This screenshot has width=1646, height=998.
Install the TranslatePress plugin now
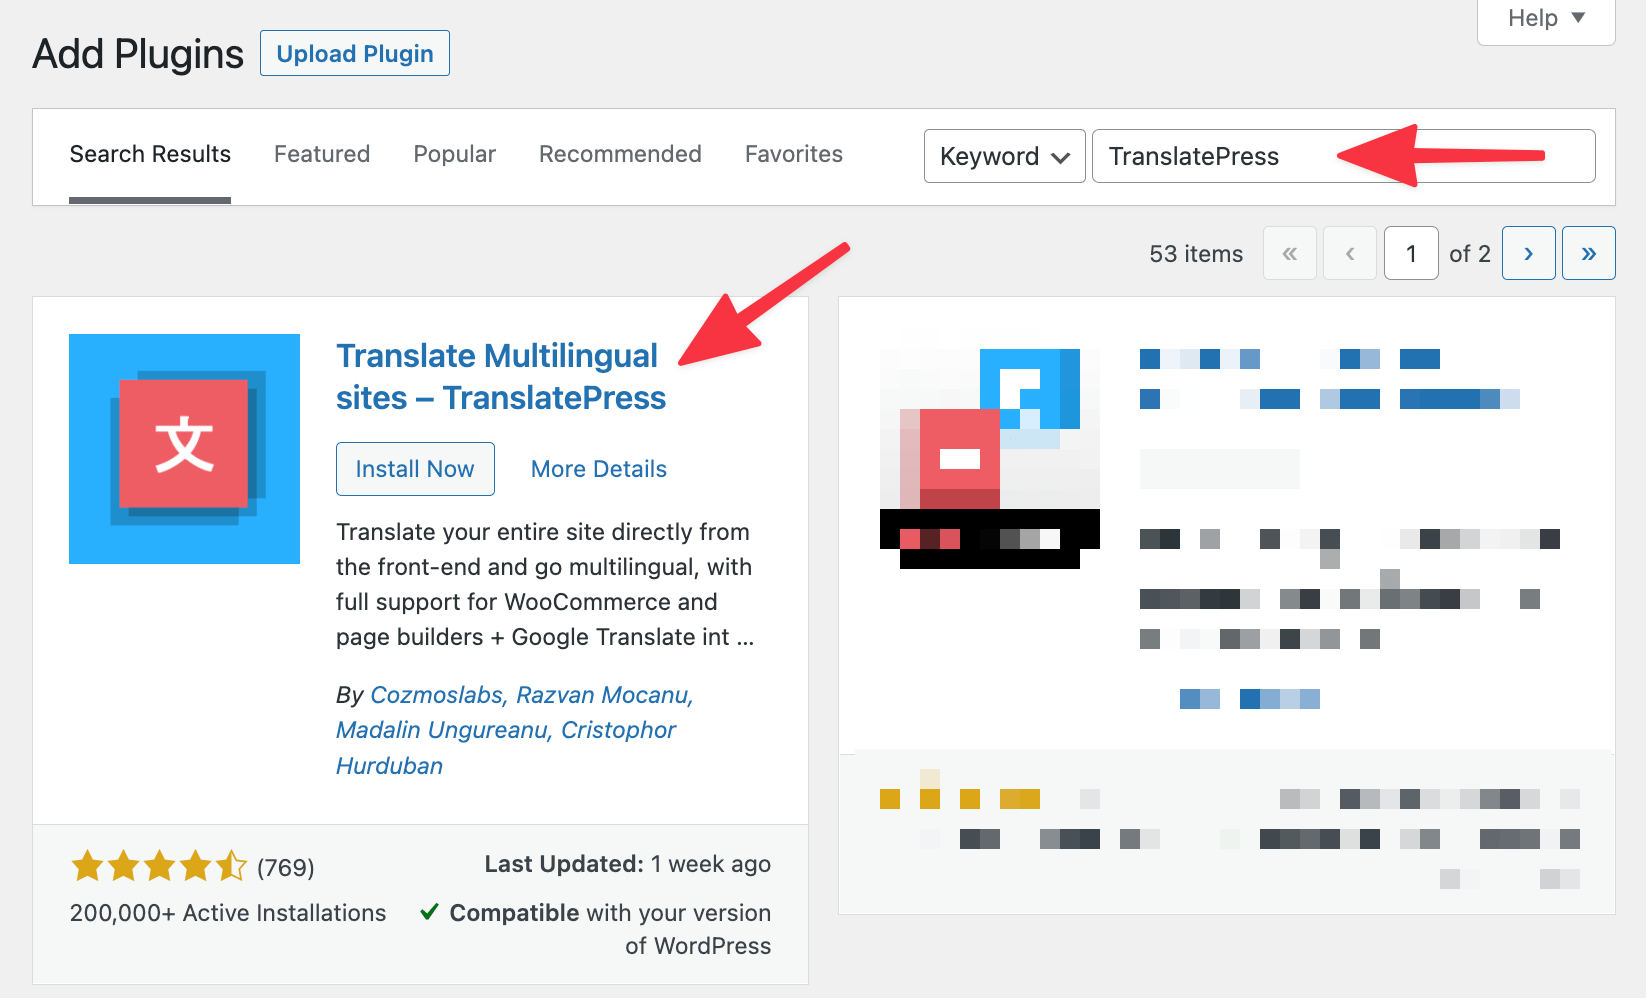pyautogui.click(x=415, y=469)
